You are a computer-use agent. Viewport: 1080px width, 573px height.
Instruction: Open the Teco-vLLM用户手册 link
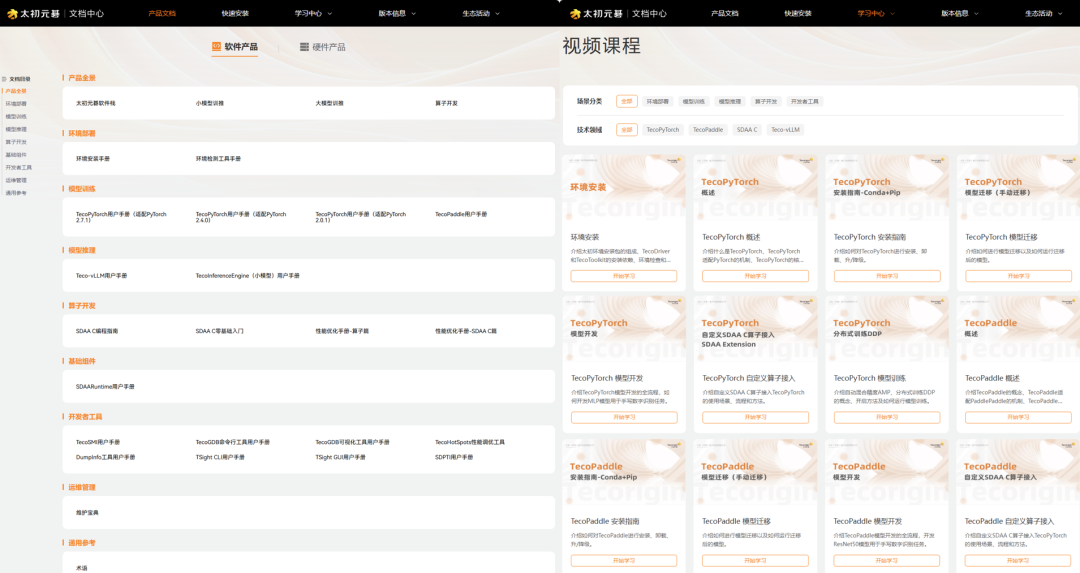tap(101, 275)
